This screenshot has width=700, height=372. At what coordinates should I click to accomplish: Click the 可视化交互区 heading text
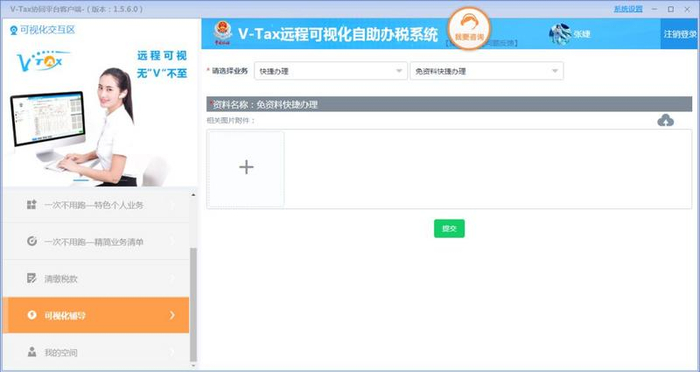48,30
